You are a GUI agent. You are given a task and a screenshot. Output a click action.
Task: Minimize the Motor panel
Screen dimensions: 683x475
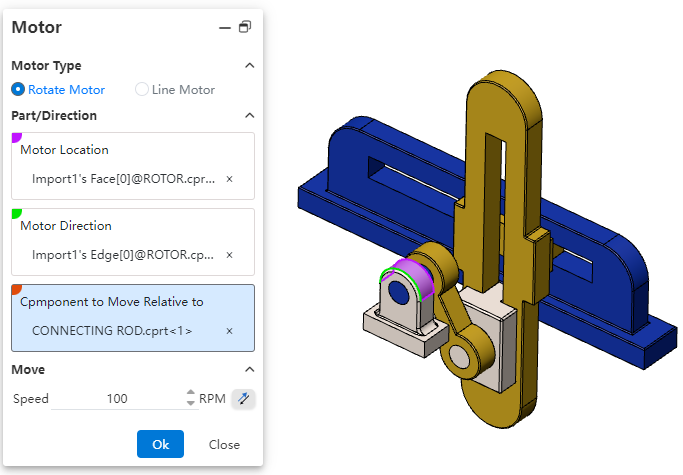(x=225, y=28)
